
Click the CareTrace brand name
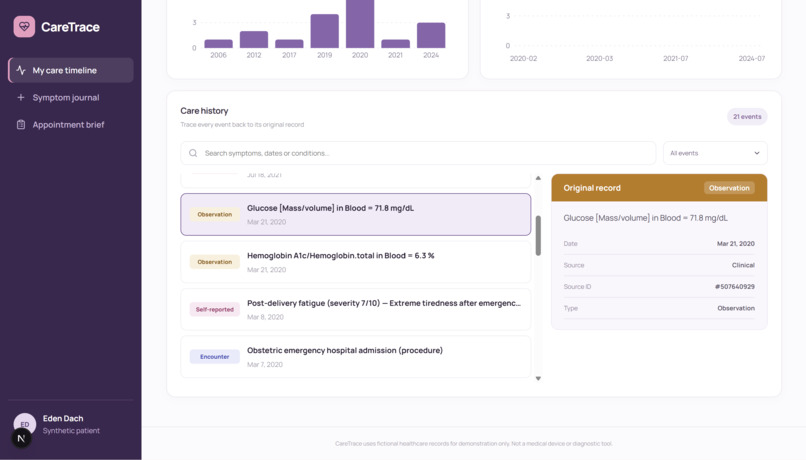tap(70, 27)
